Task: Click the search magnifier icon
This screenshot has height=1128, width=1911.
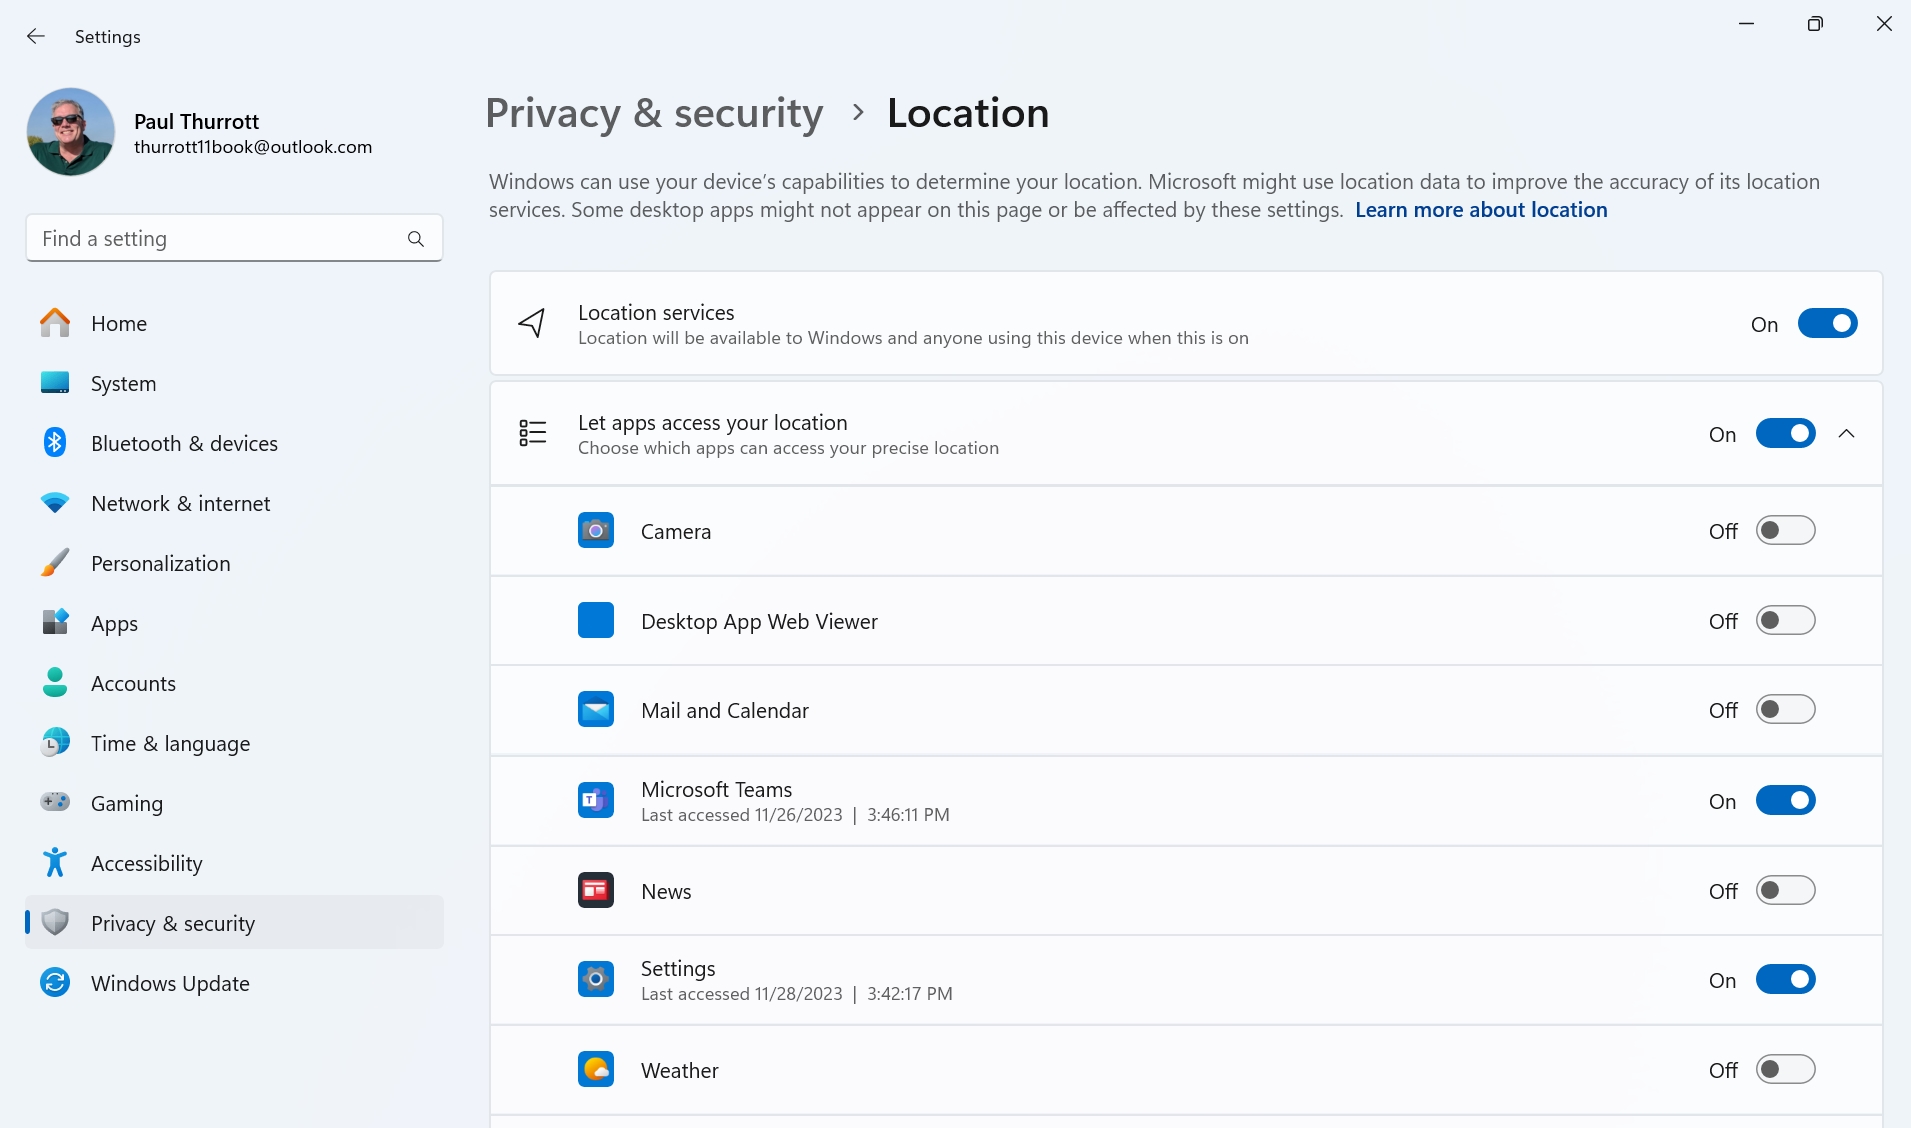Action: click(x=416, y=239)
